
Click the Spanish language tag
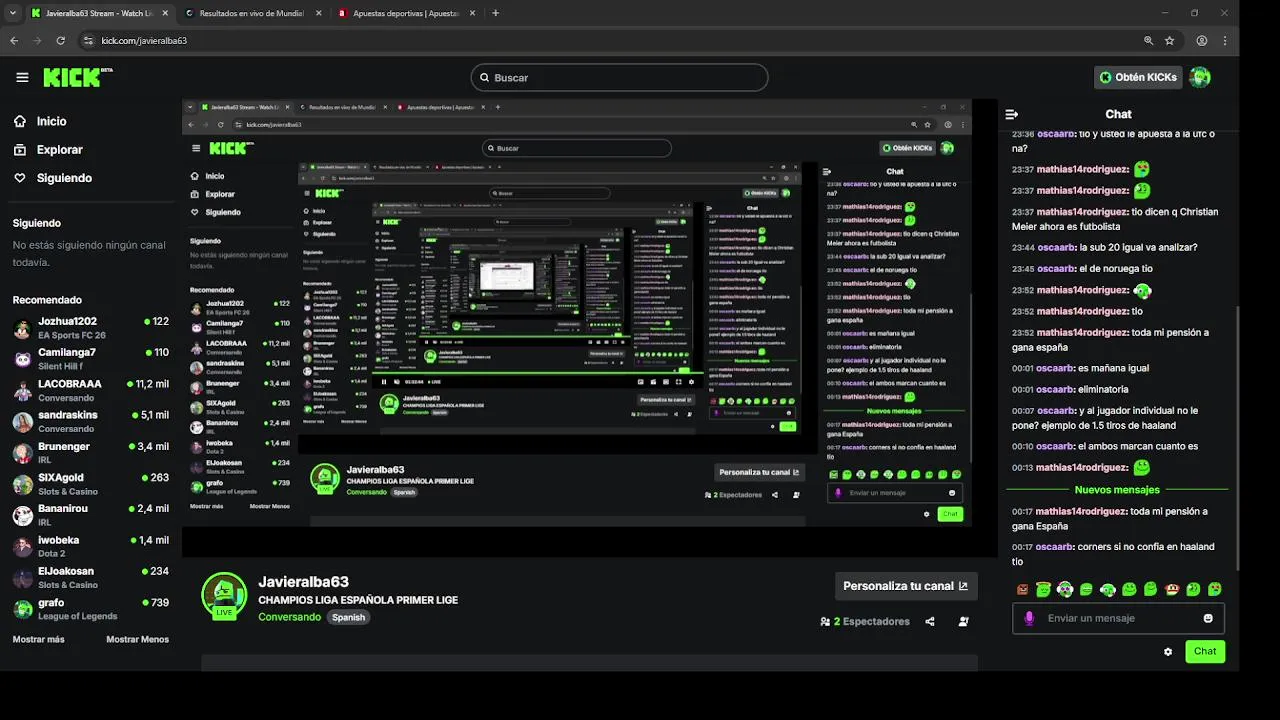[348, 617]
